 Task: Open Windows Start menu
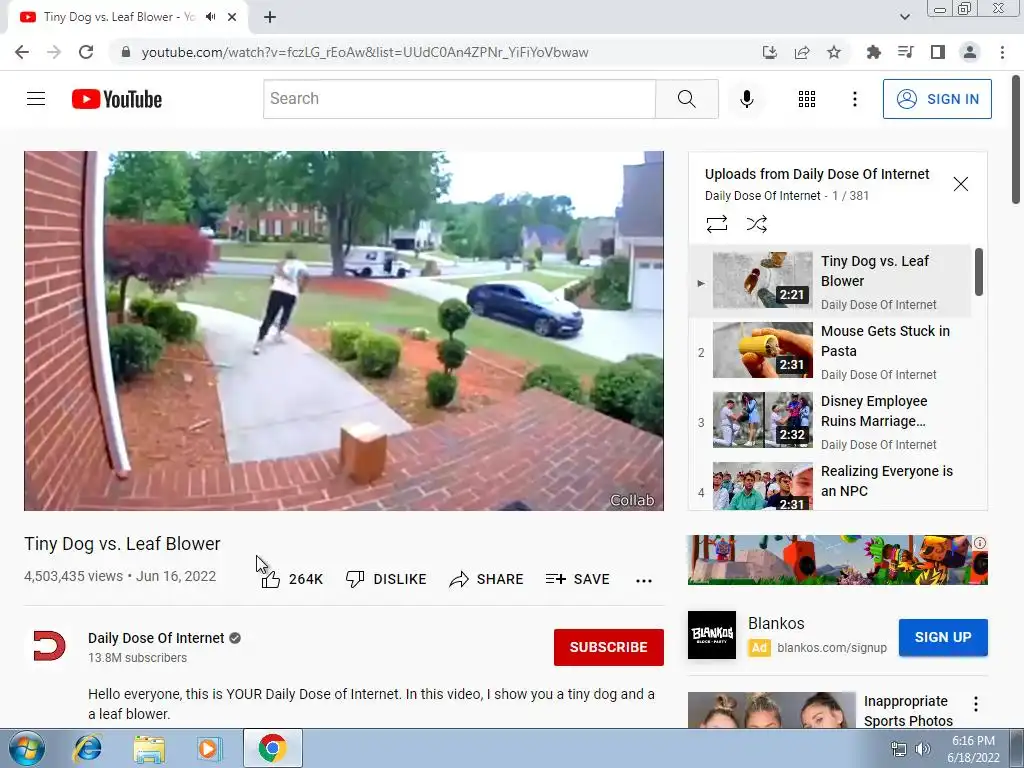(x=26, y=748)
